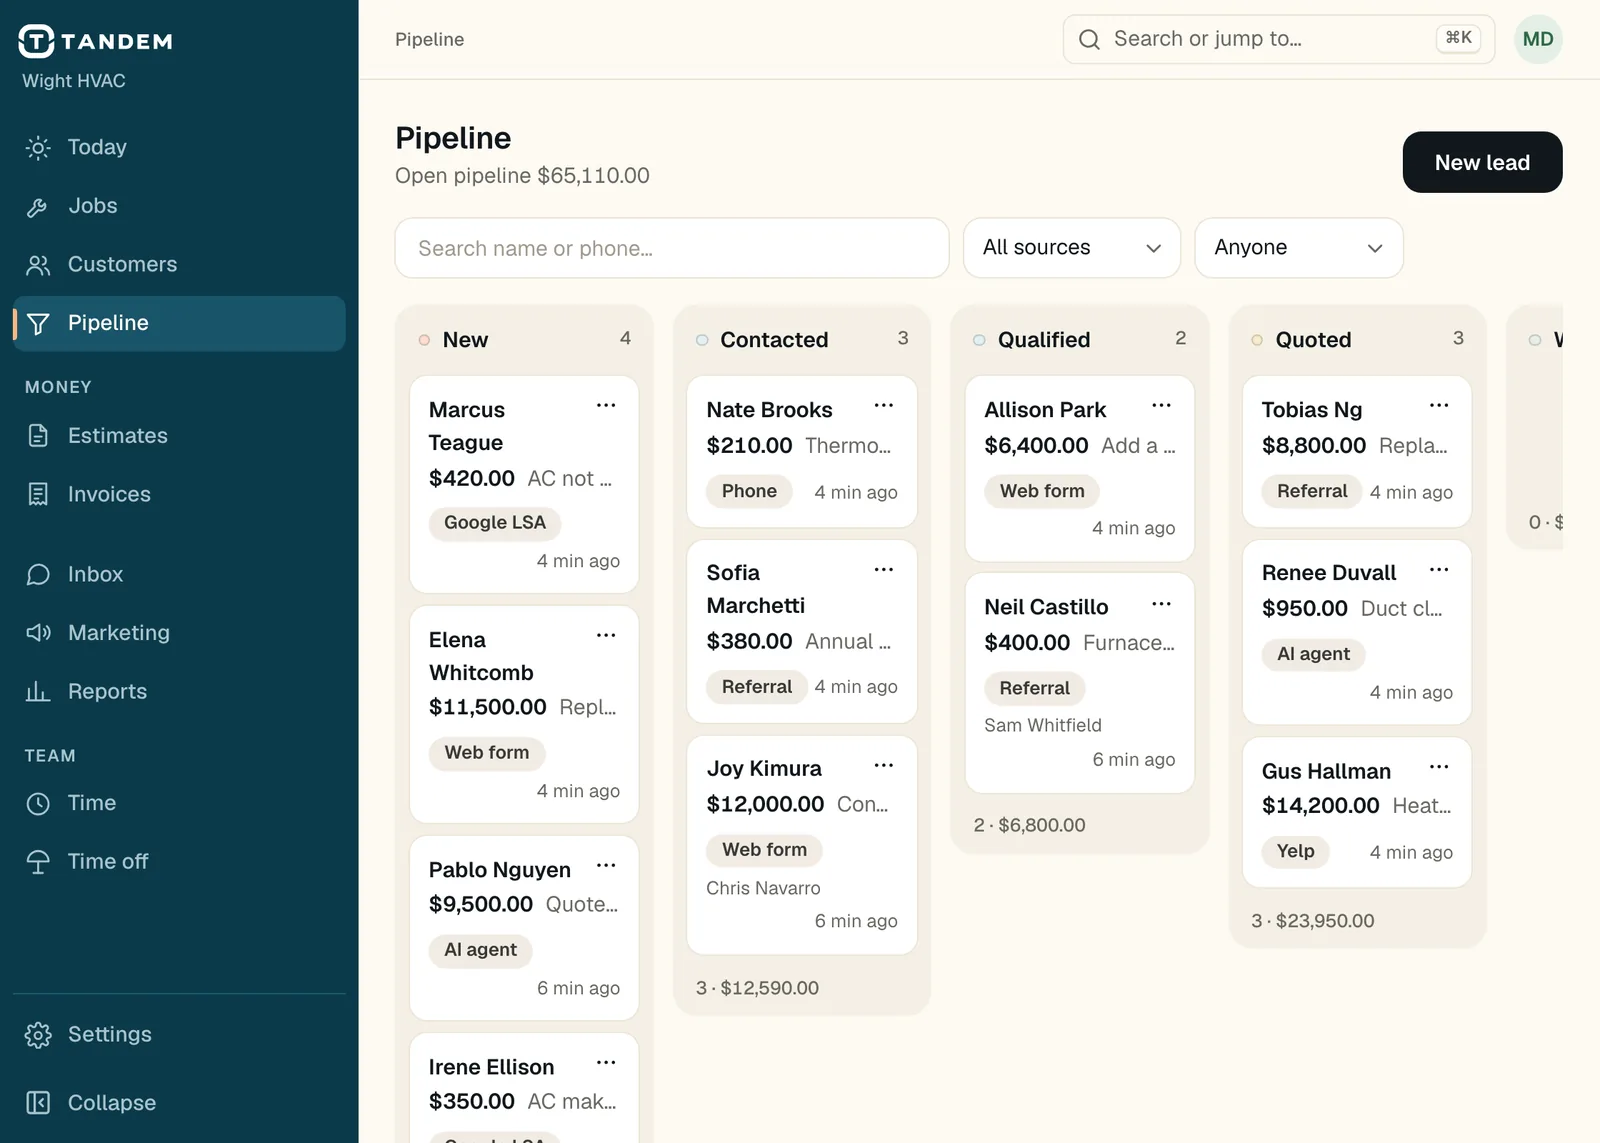Open the Today page sun icon

[x=38, y=148]
